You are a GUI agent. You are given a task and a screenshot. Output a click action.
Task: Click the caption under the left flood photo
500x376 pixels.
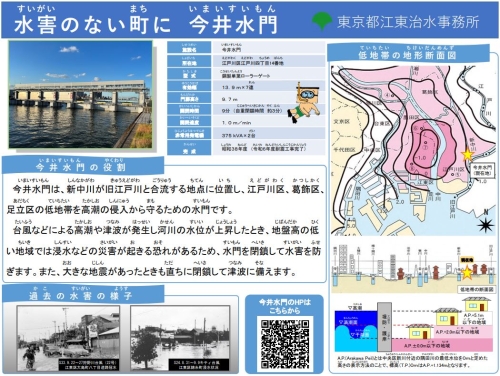88,365
